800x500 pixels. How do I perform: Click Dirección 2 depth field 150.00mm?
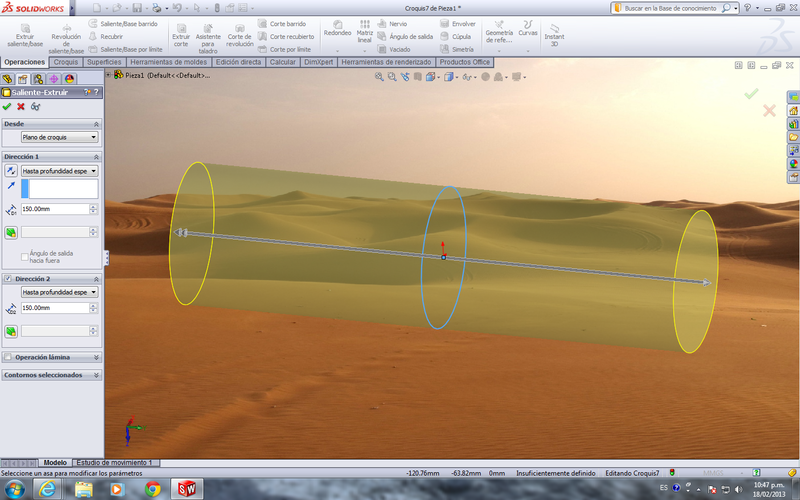click(x=55, y=308)
